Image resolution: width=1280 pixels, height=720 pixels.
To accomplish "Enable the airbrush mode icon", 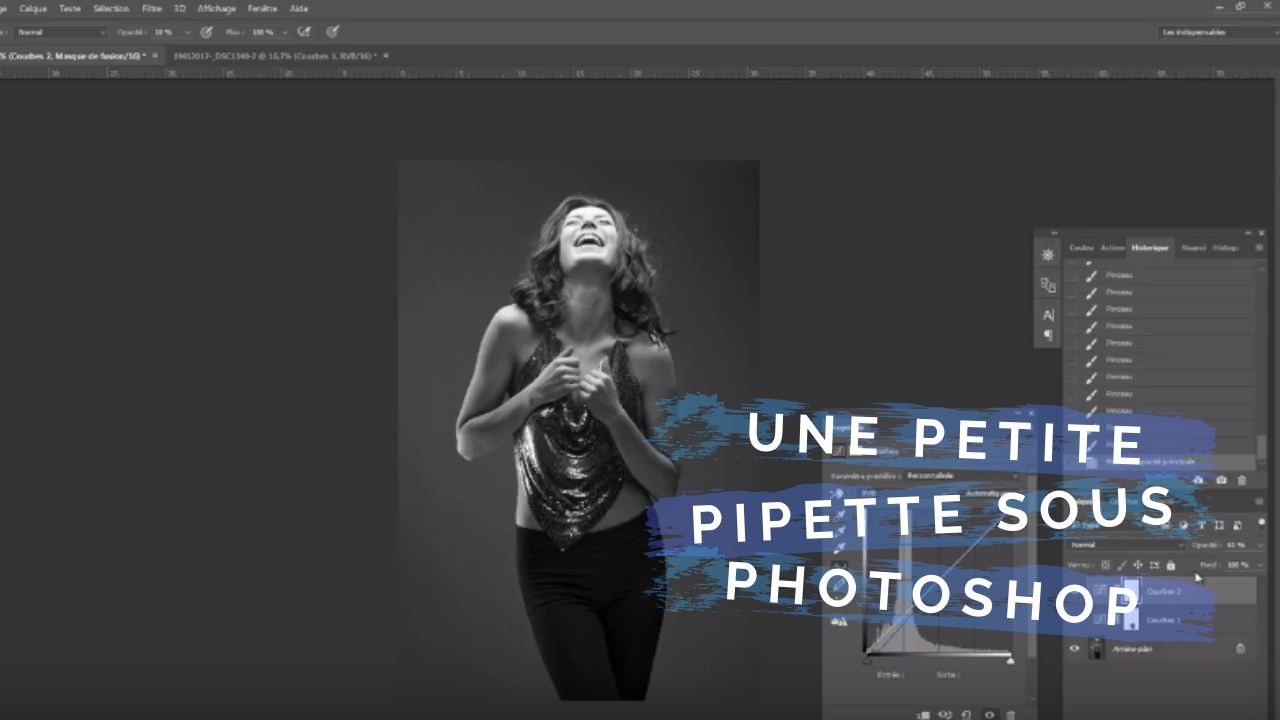I will tap(304, 32).
